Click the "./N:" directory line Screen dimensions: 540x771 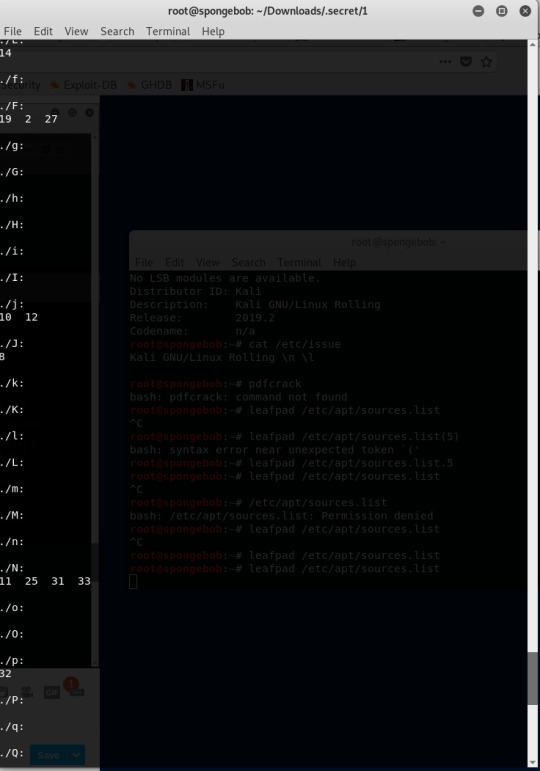(12, 568)
